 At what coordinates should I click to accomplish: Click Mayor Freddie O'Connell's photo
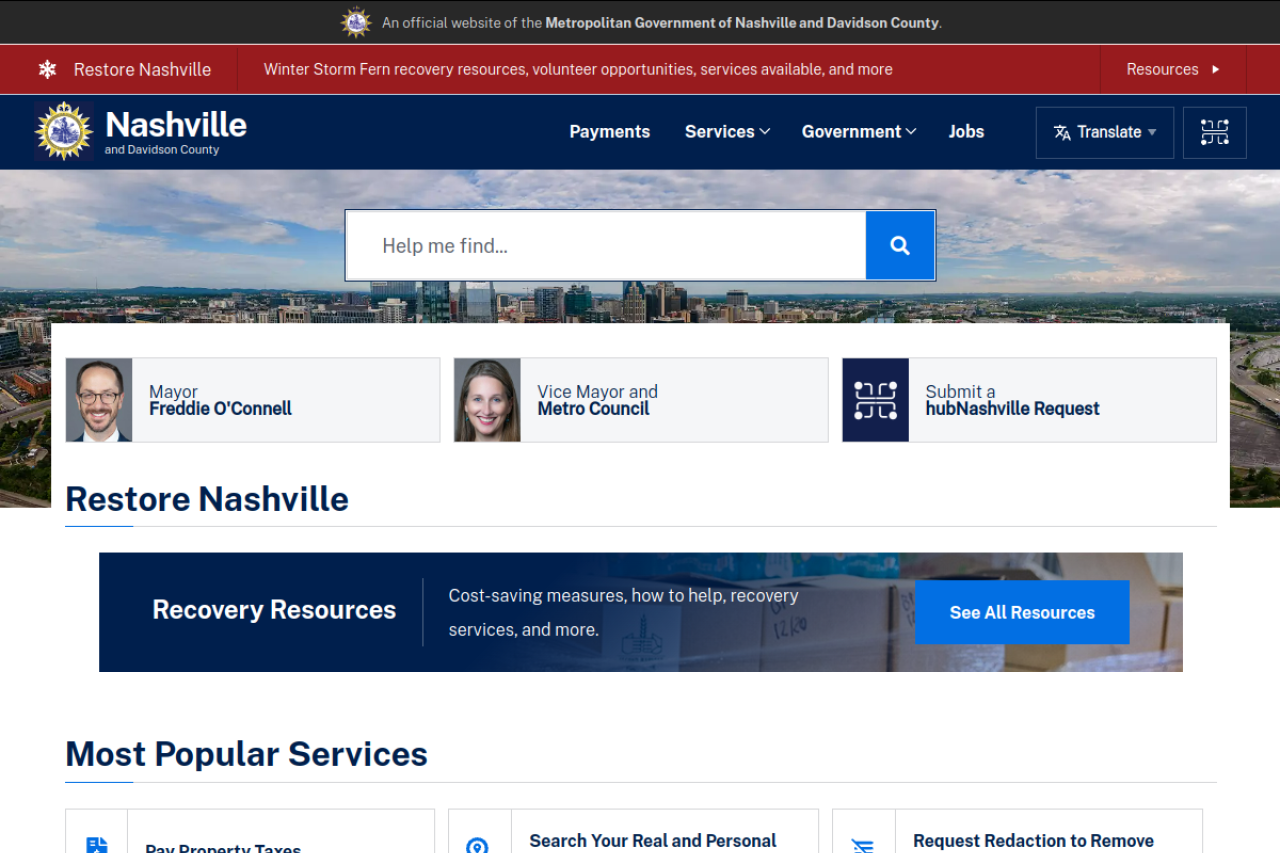coord(99,400)
